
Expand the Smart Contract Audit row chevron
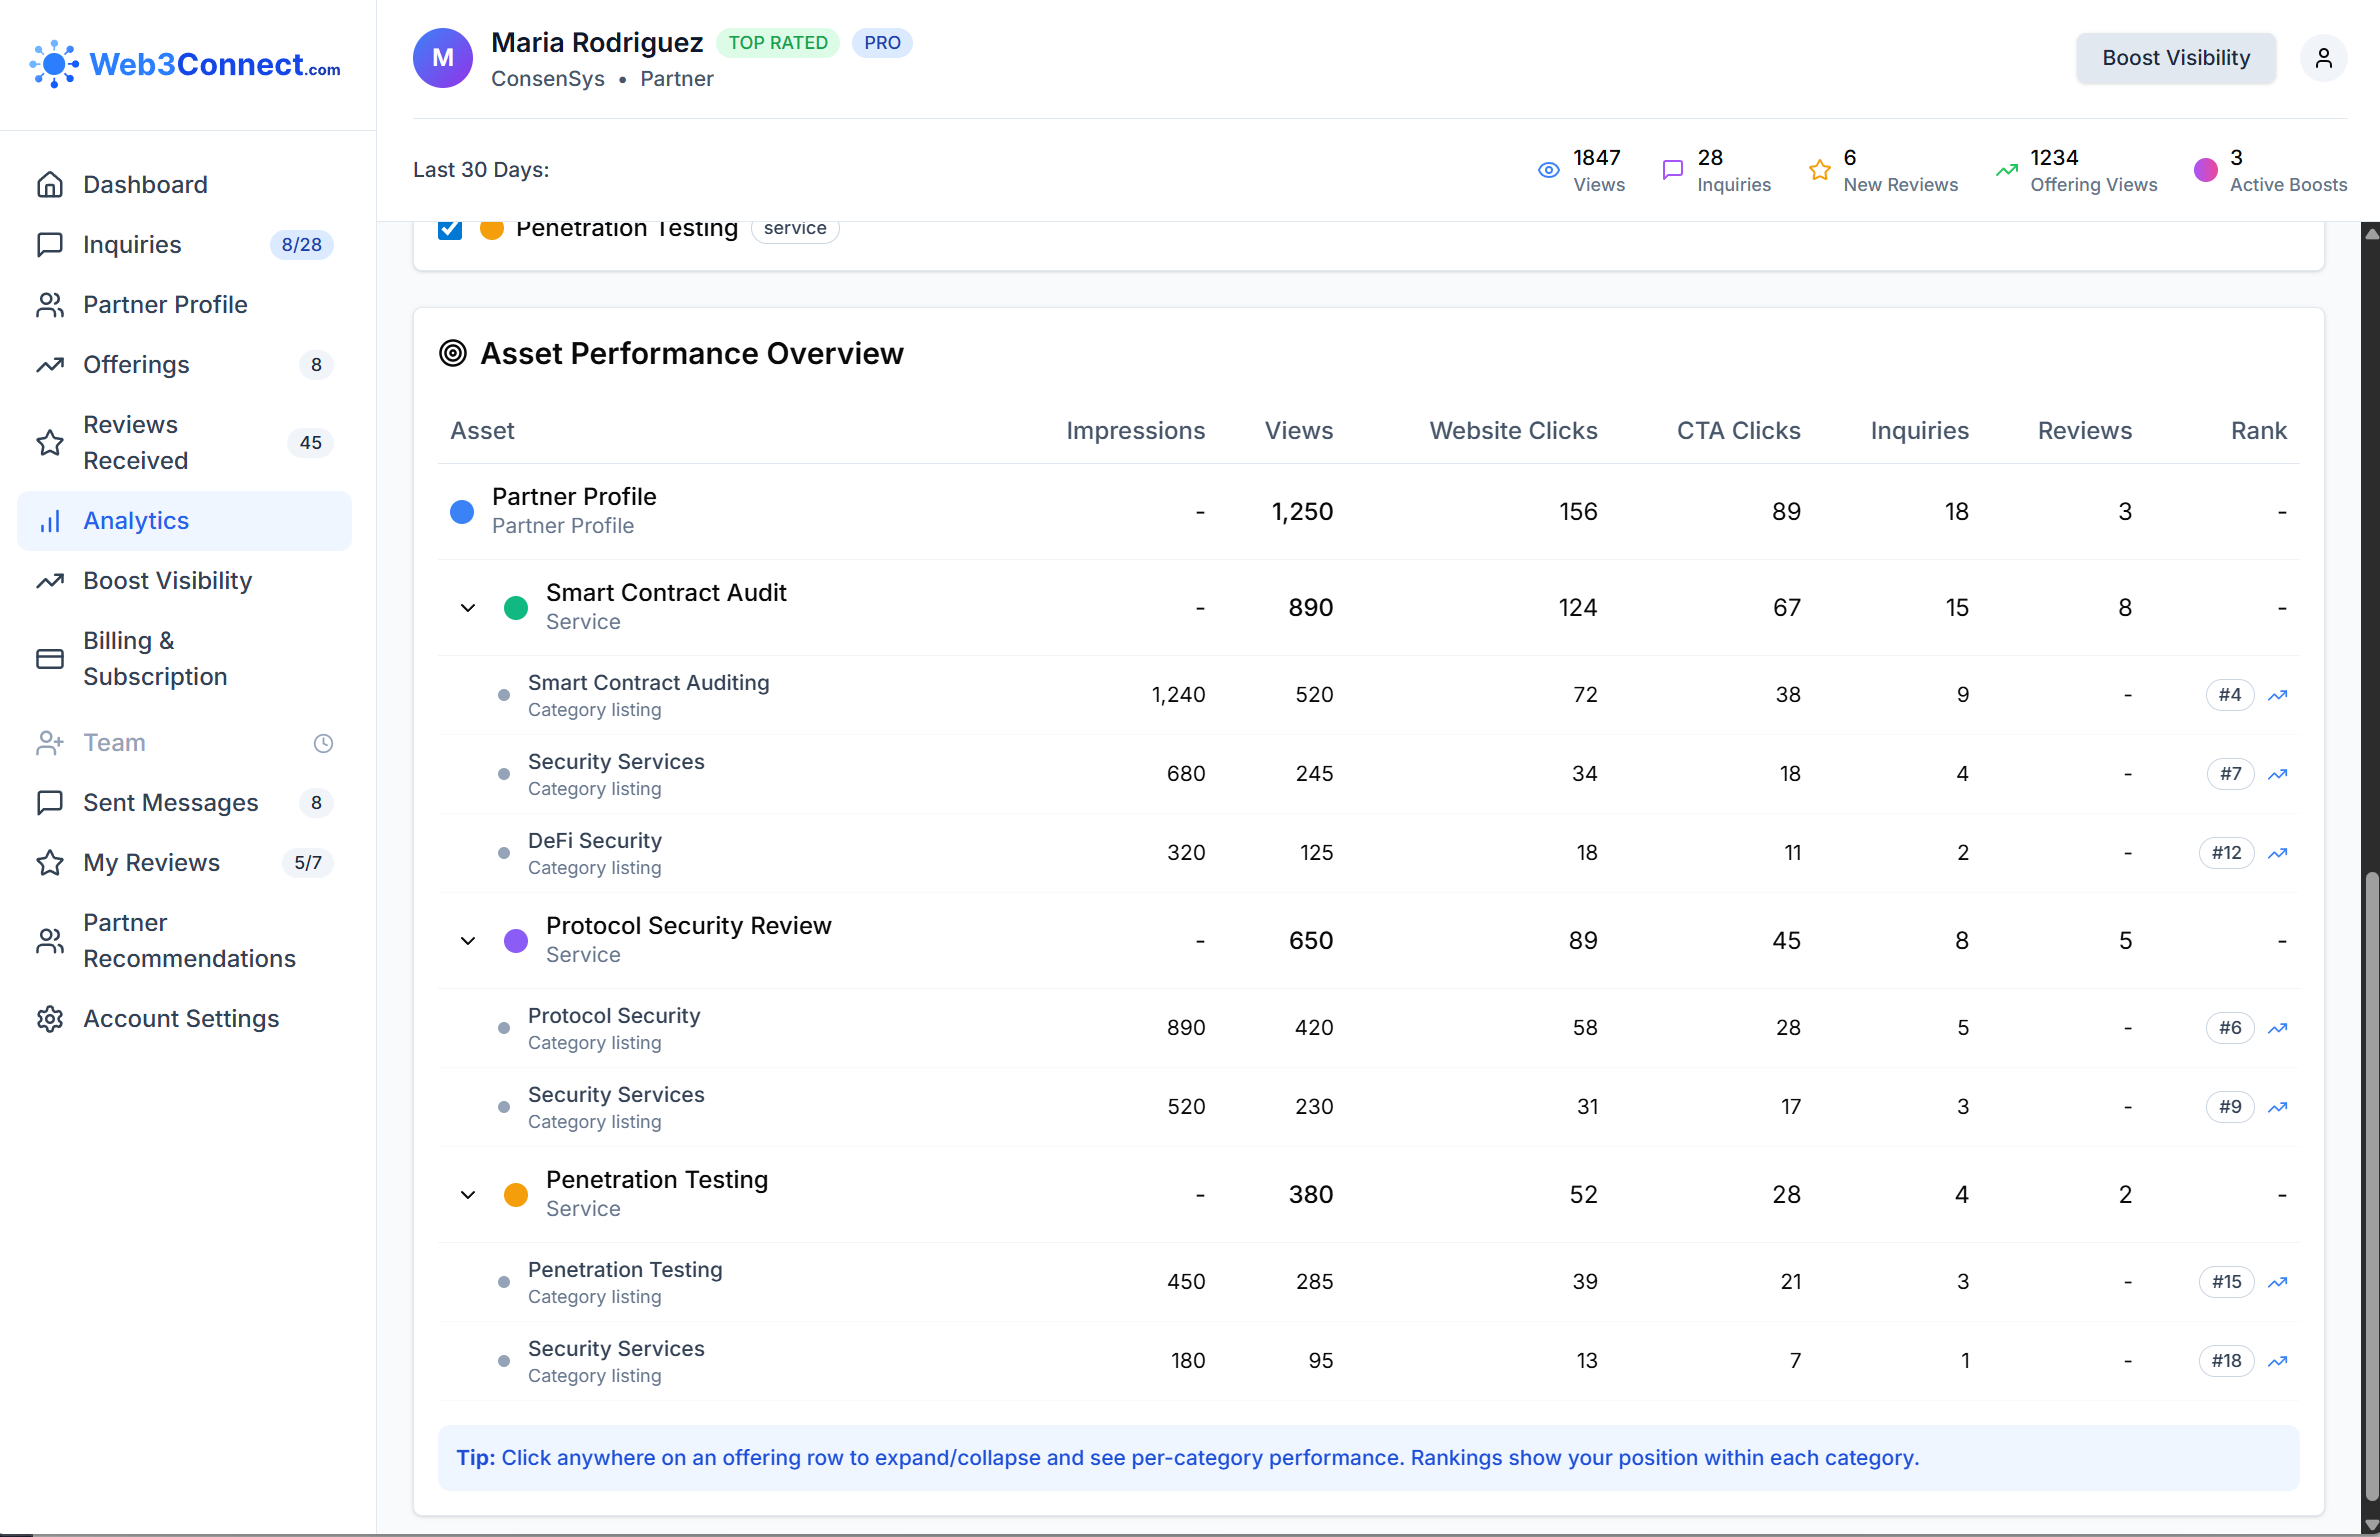point(467,607)
